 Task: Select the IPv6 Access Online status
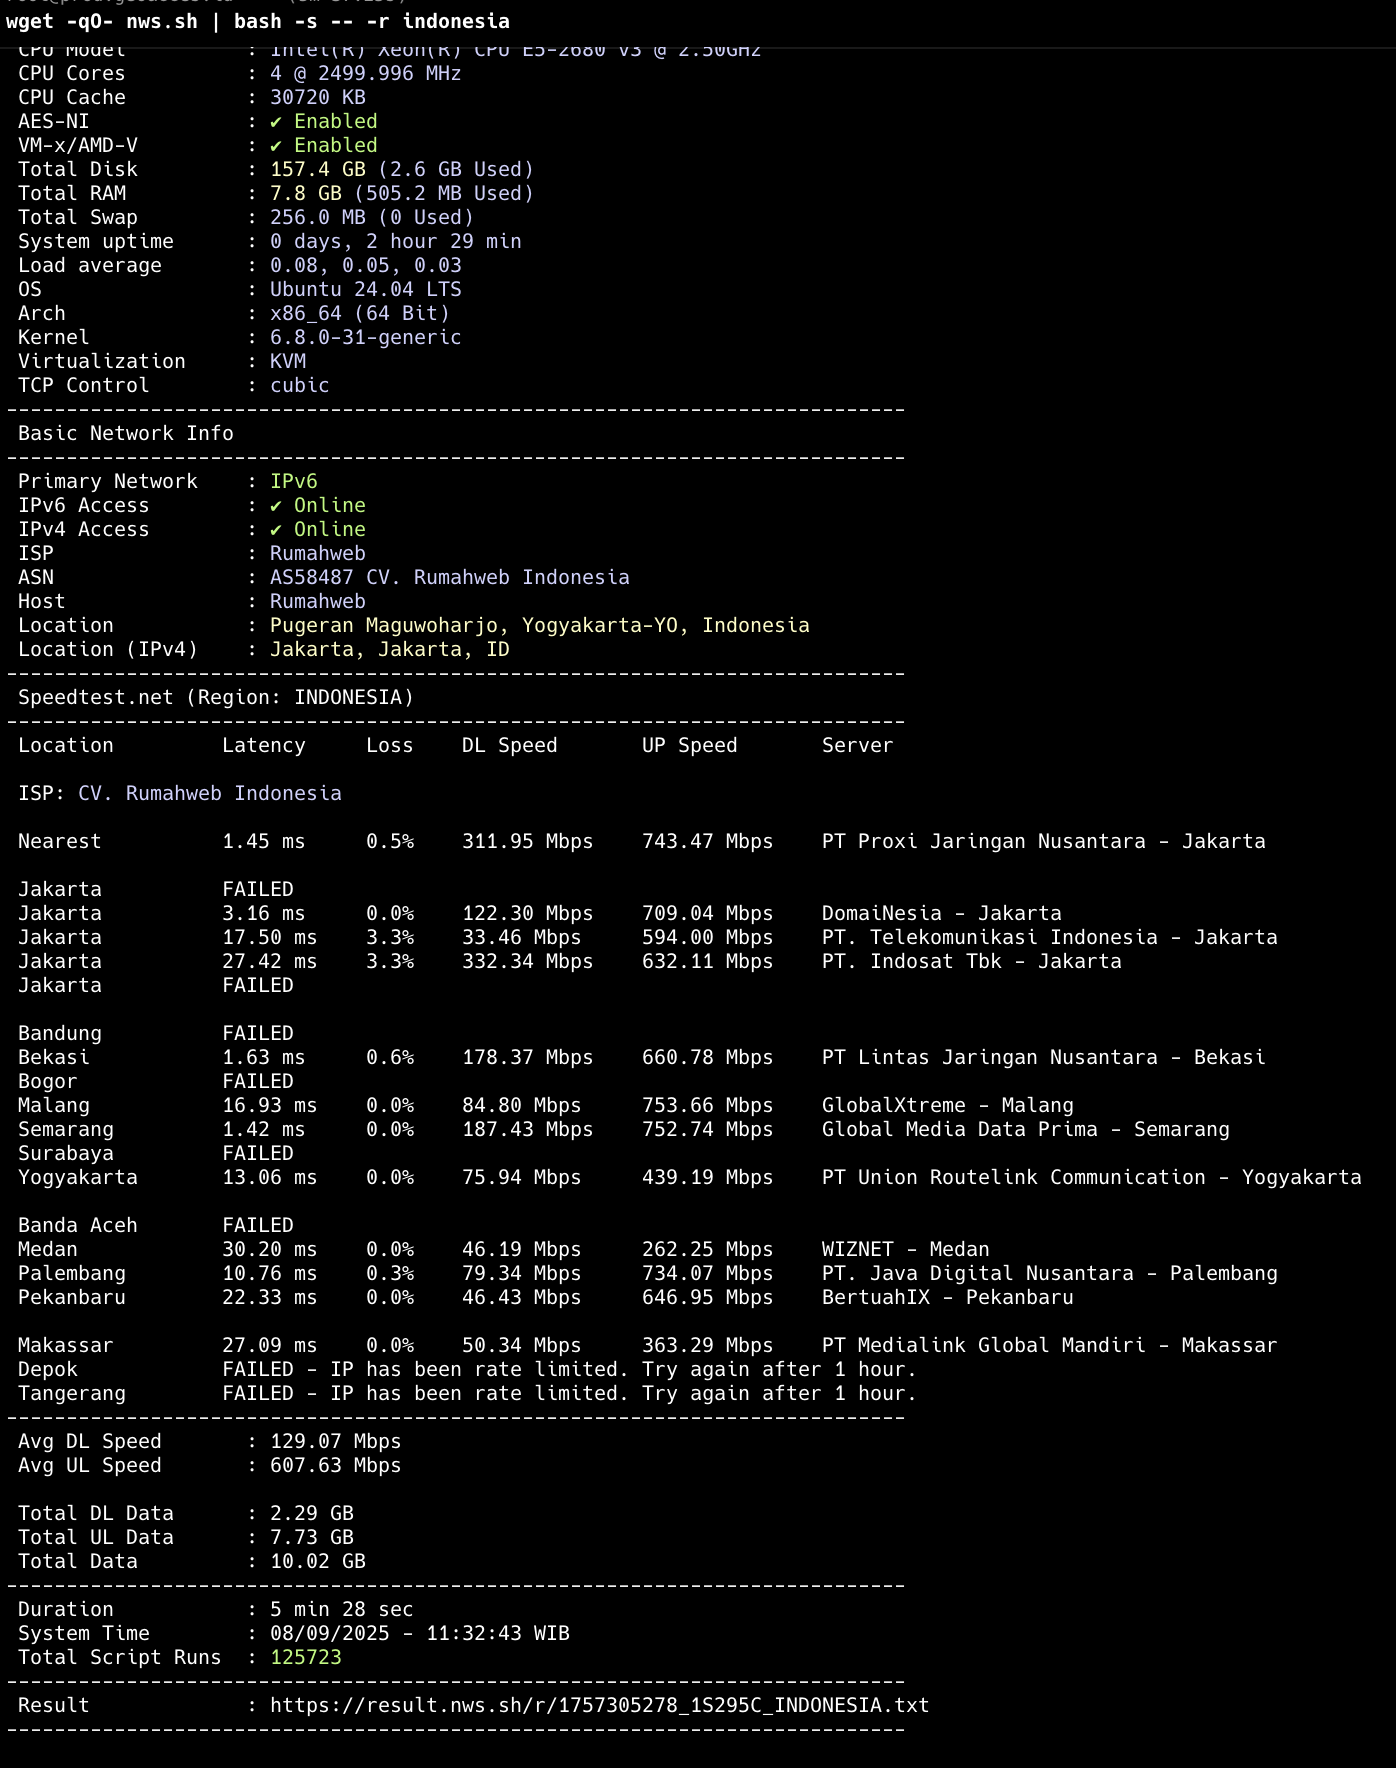tap(318, 505)
